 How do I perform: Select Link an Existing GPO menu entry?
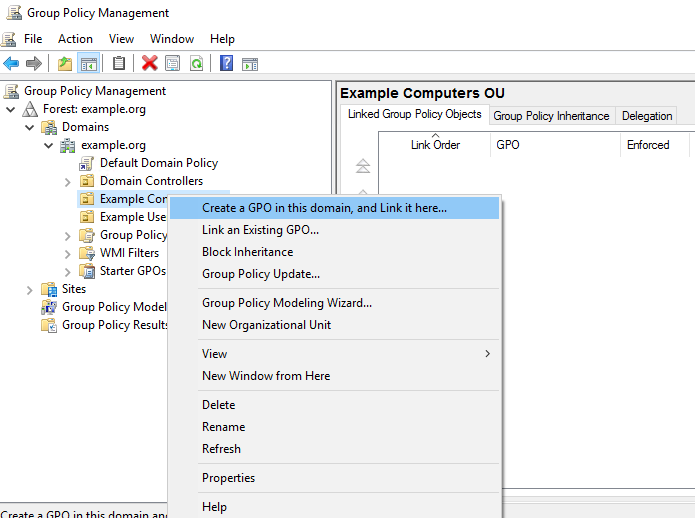click(x=260, y=230)
